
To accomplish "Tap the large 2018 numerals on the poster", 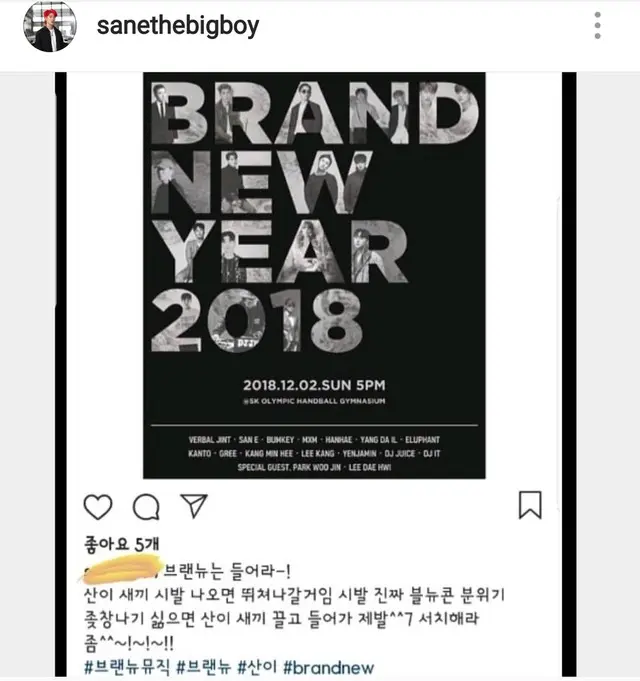I will (256, 321).
